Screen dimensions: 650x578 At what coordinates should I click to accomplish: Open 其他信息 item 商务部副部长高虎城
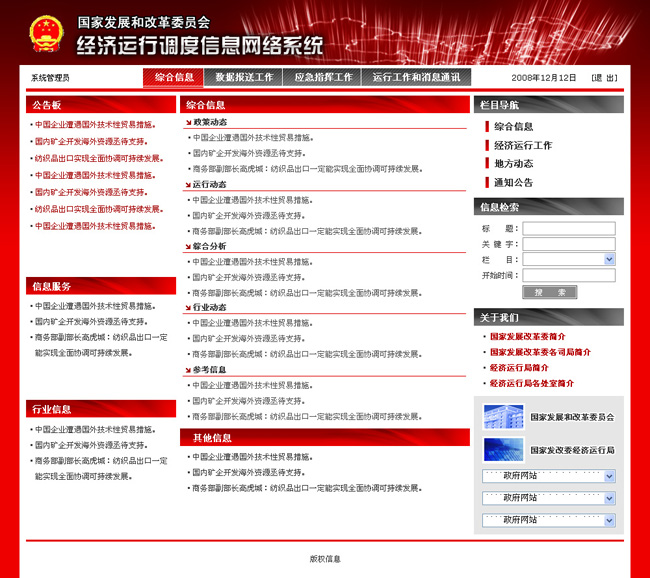pos(307,488)
